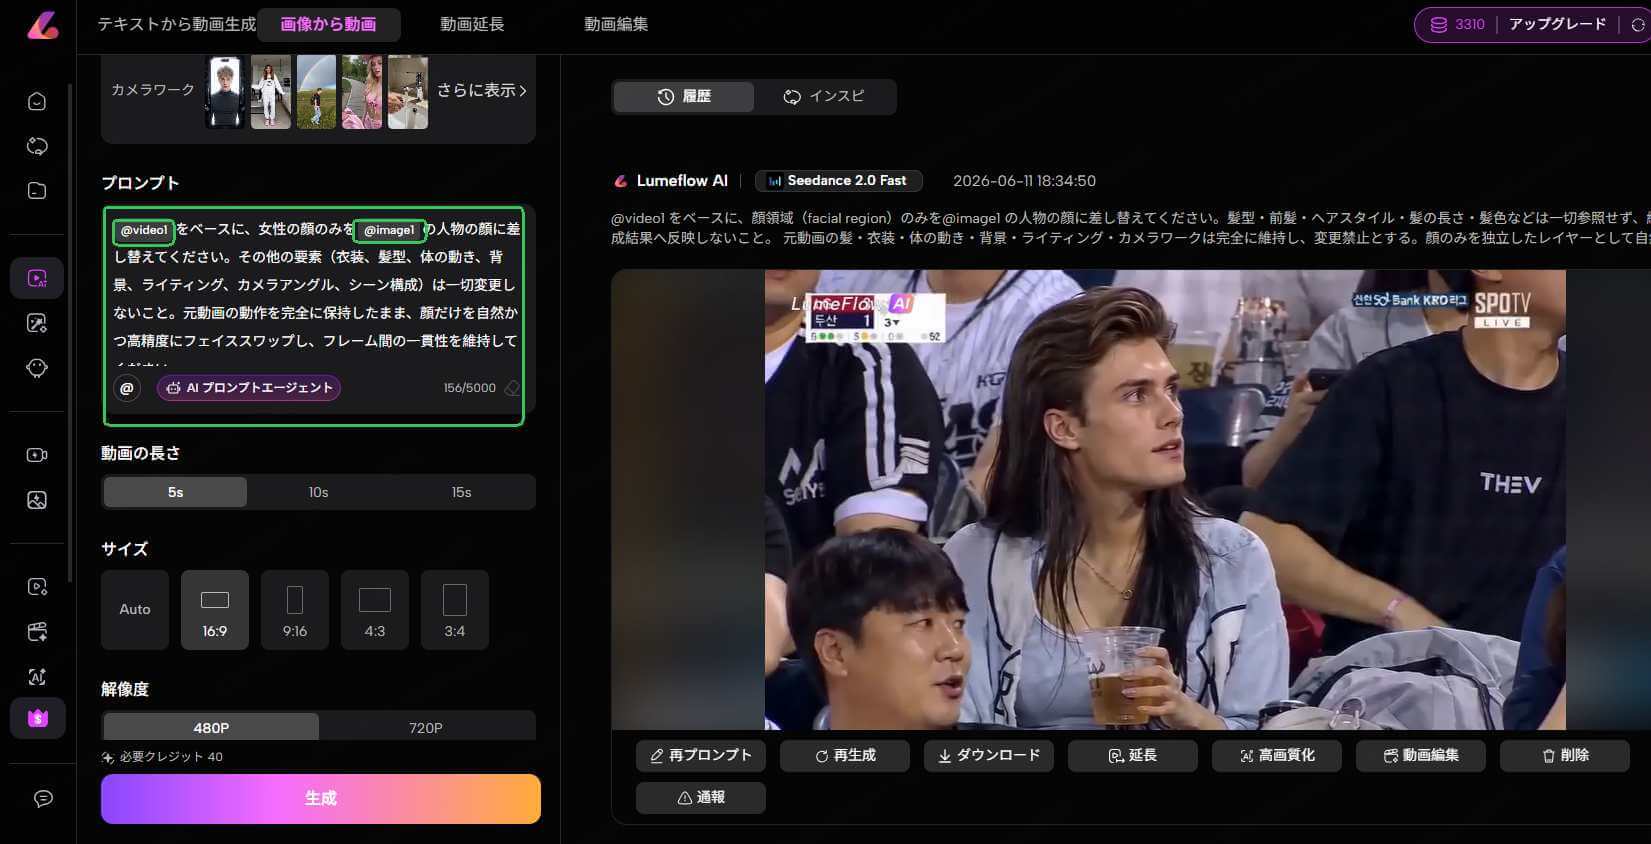Click the ダウンロード button under the video
Viewport: 1651px width, 844px height.
point(989,756)
